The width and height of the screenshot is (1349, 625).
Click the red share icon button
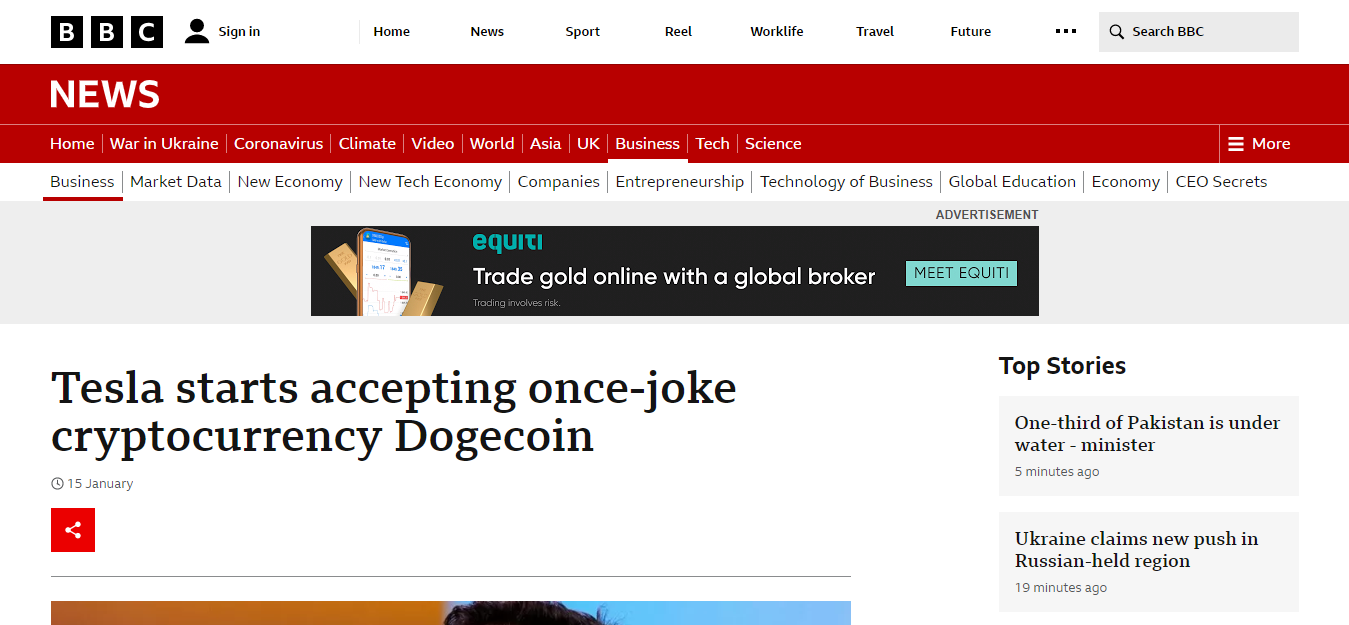(x=73, y=530)
